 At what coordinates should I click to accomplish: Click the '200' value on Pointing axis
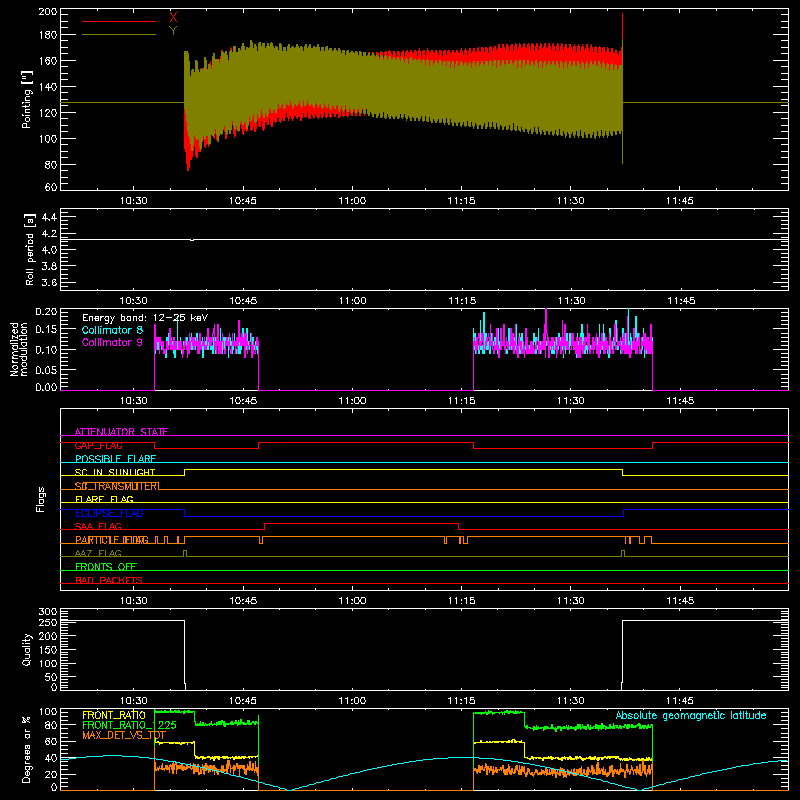point(48,12)
